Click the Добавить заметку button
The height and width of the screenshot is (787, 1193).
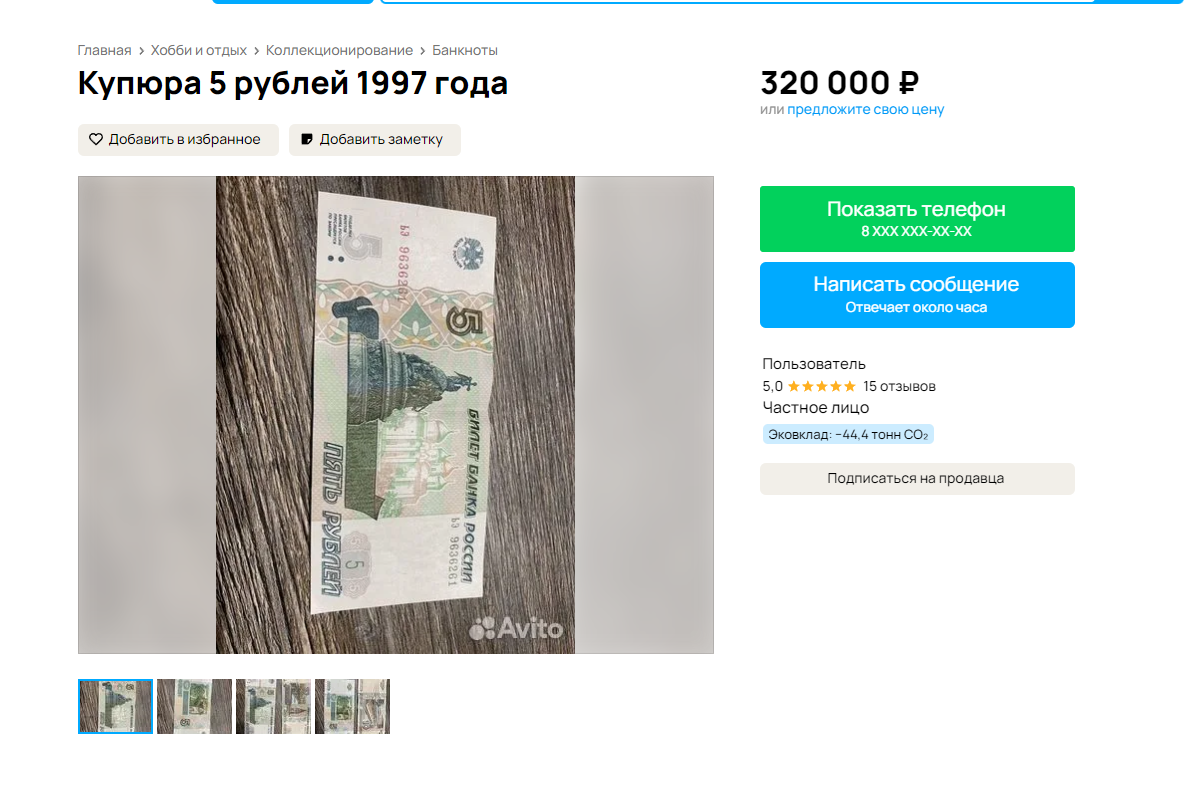[375, 140]
